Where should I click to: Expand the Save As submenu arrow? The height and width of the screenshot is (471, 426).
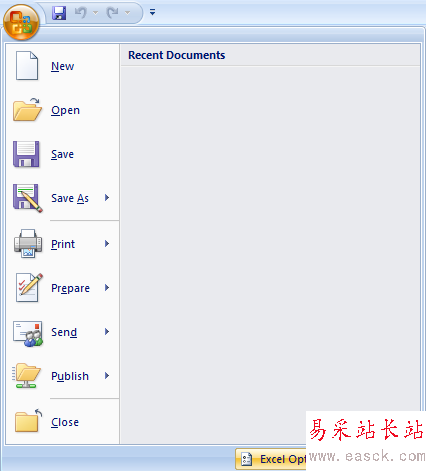[x=107, y=198]
